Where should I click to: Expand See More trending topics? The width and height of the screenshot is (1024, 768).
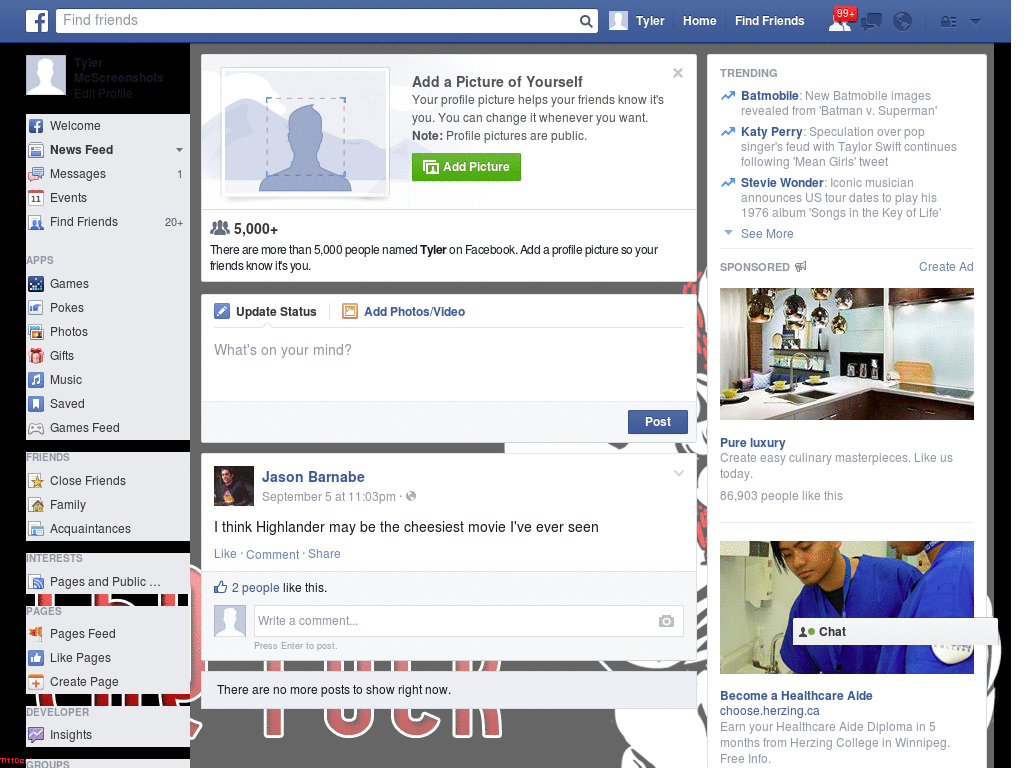(x=767, y=234)
